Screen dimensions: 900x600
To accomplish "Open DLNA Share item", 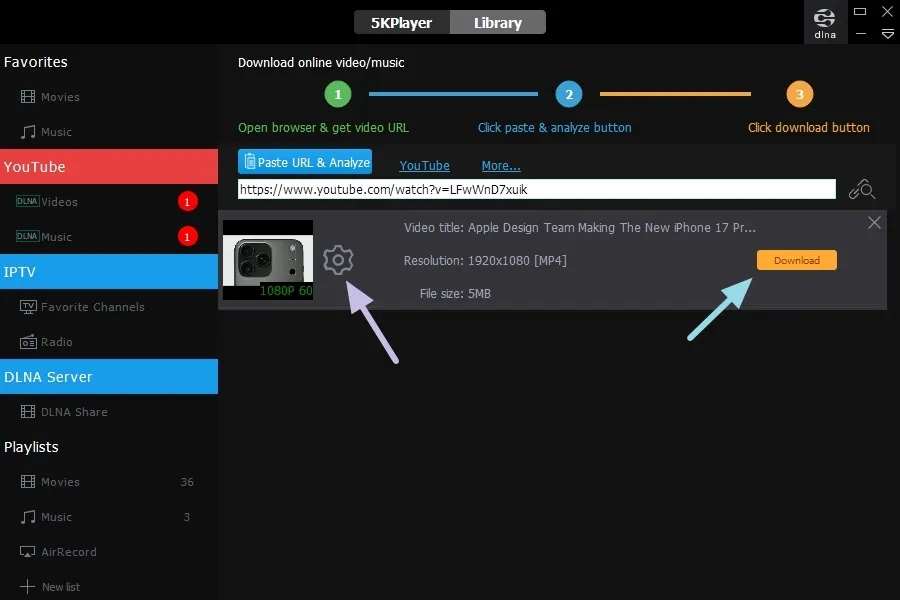I will tap(73, 412).
